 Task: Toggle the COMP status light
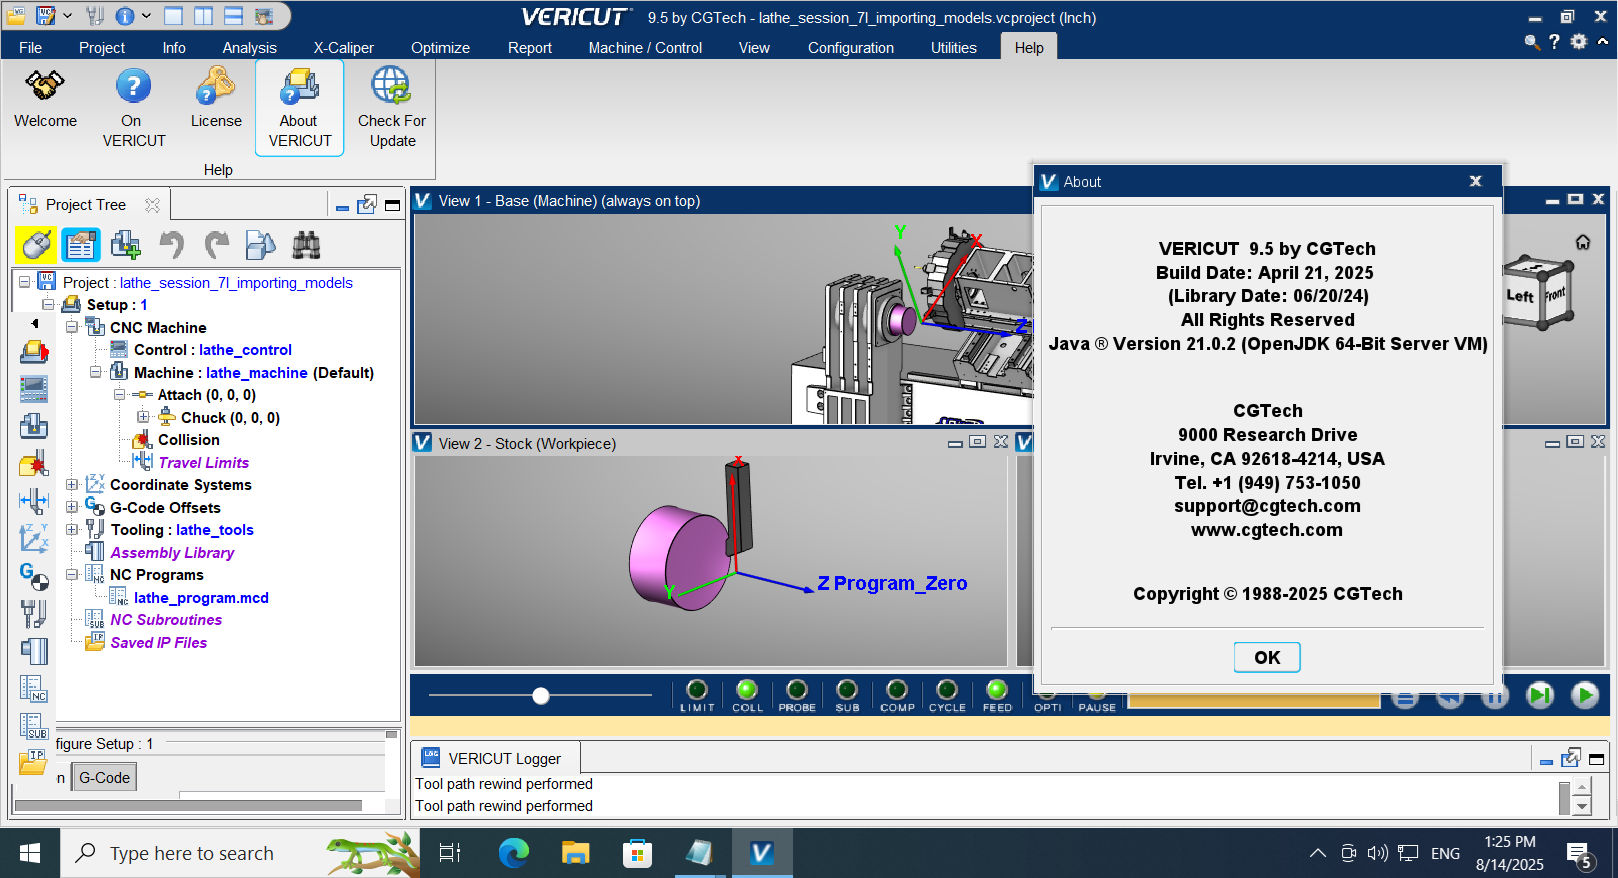click(x=897, y=690)
